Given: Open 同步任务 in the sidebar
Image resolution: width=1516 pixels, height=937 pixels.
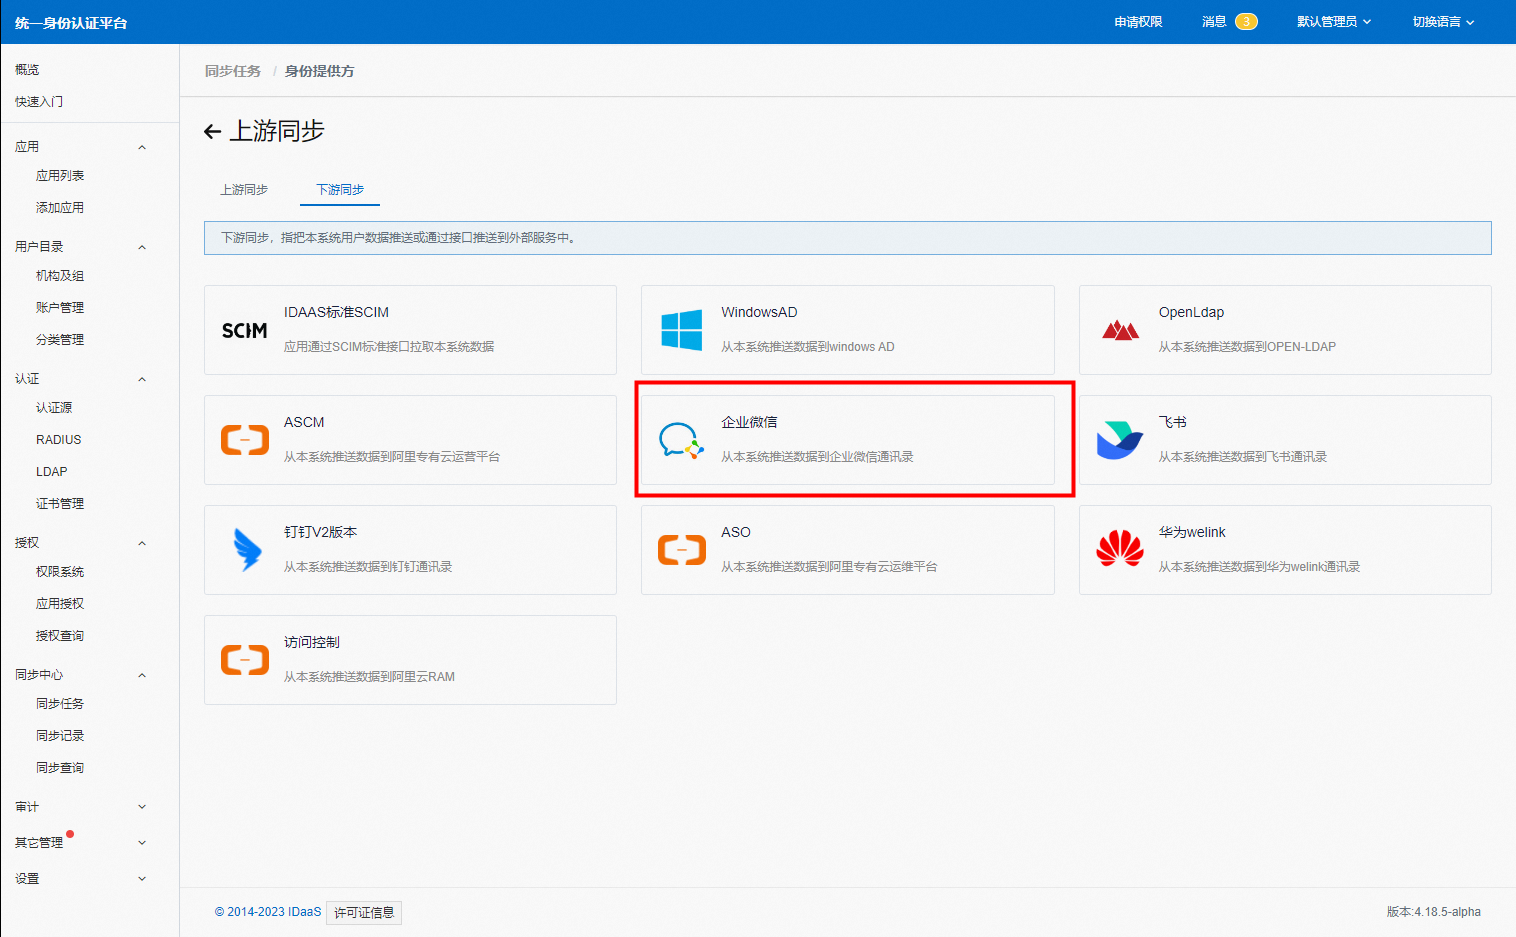Looking at the screenshot, I should 60,704.
